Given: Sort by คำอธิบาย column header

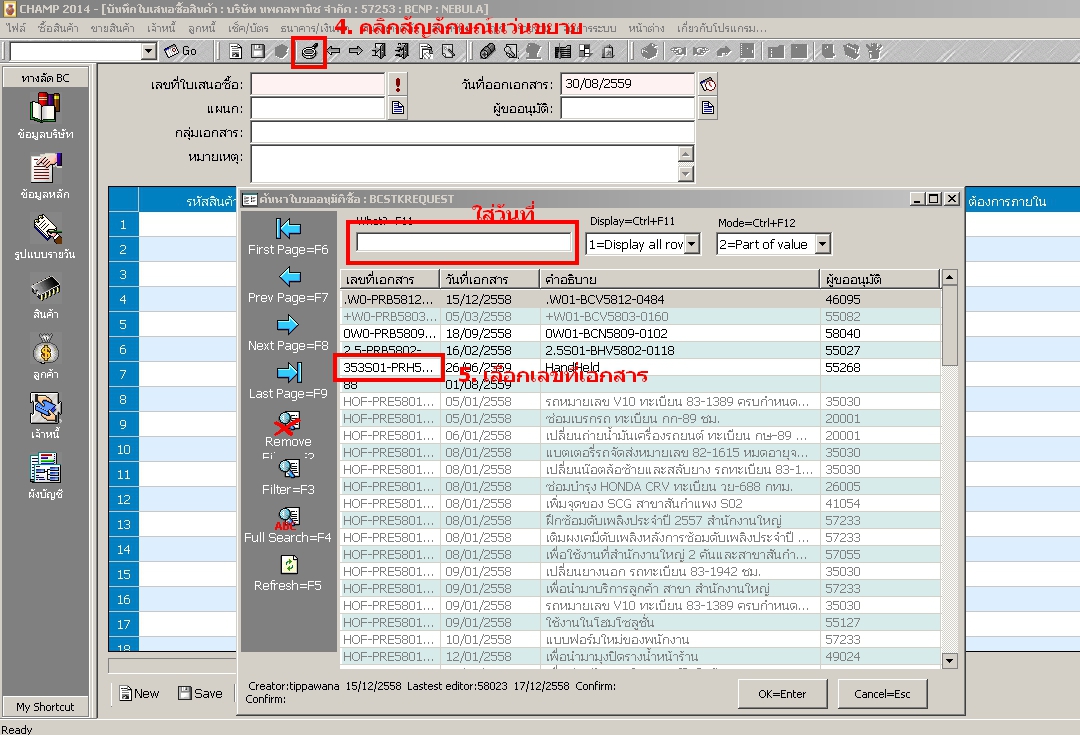Looking at the screenshot, I should 680,279.
